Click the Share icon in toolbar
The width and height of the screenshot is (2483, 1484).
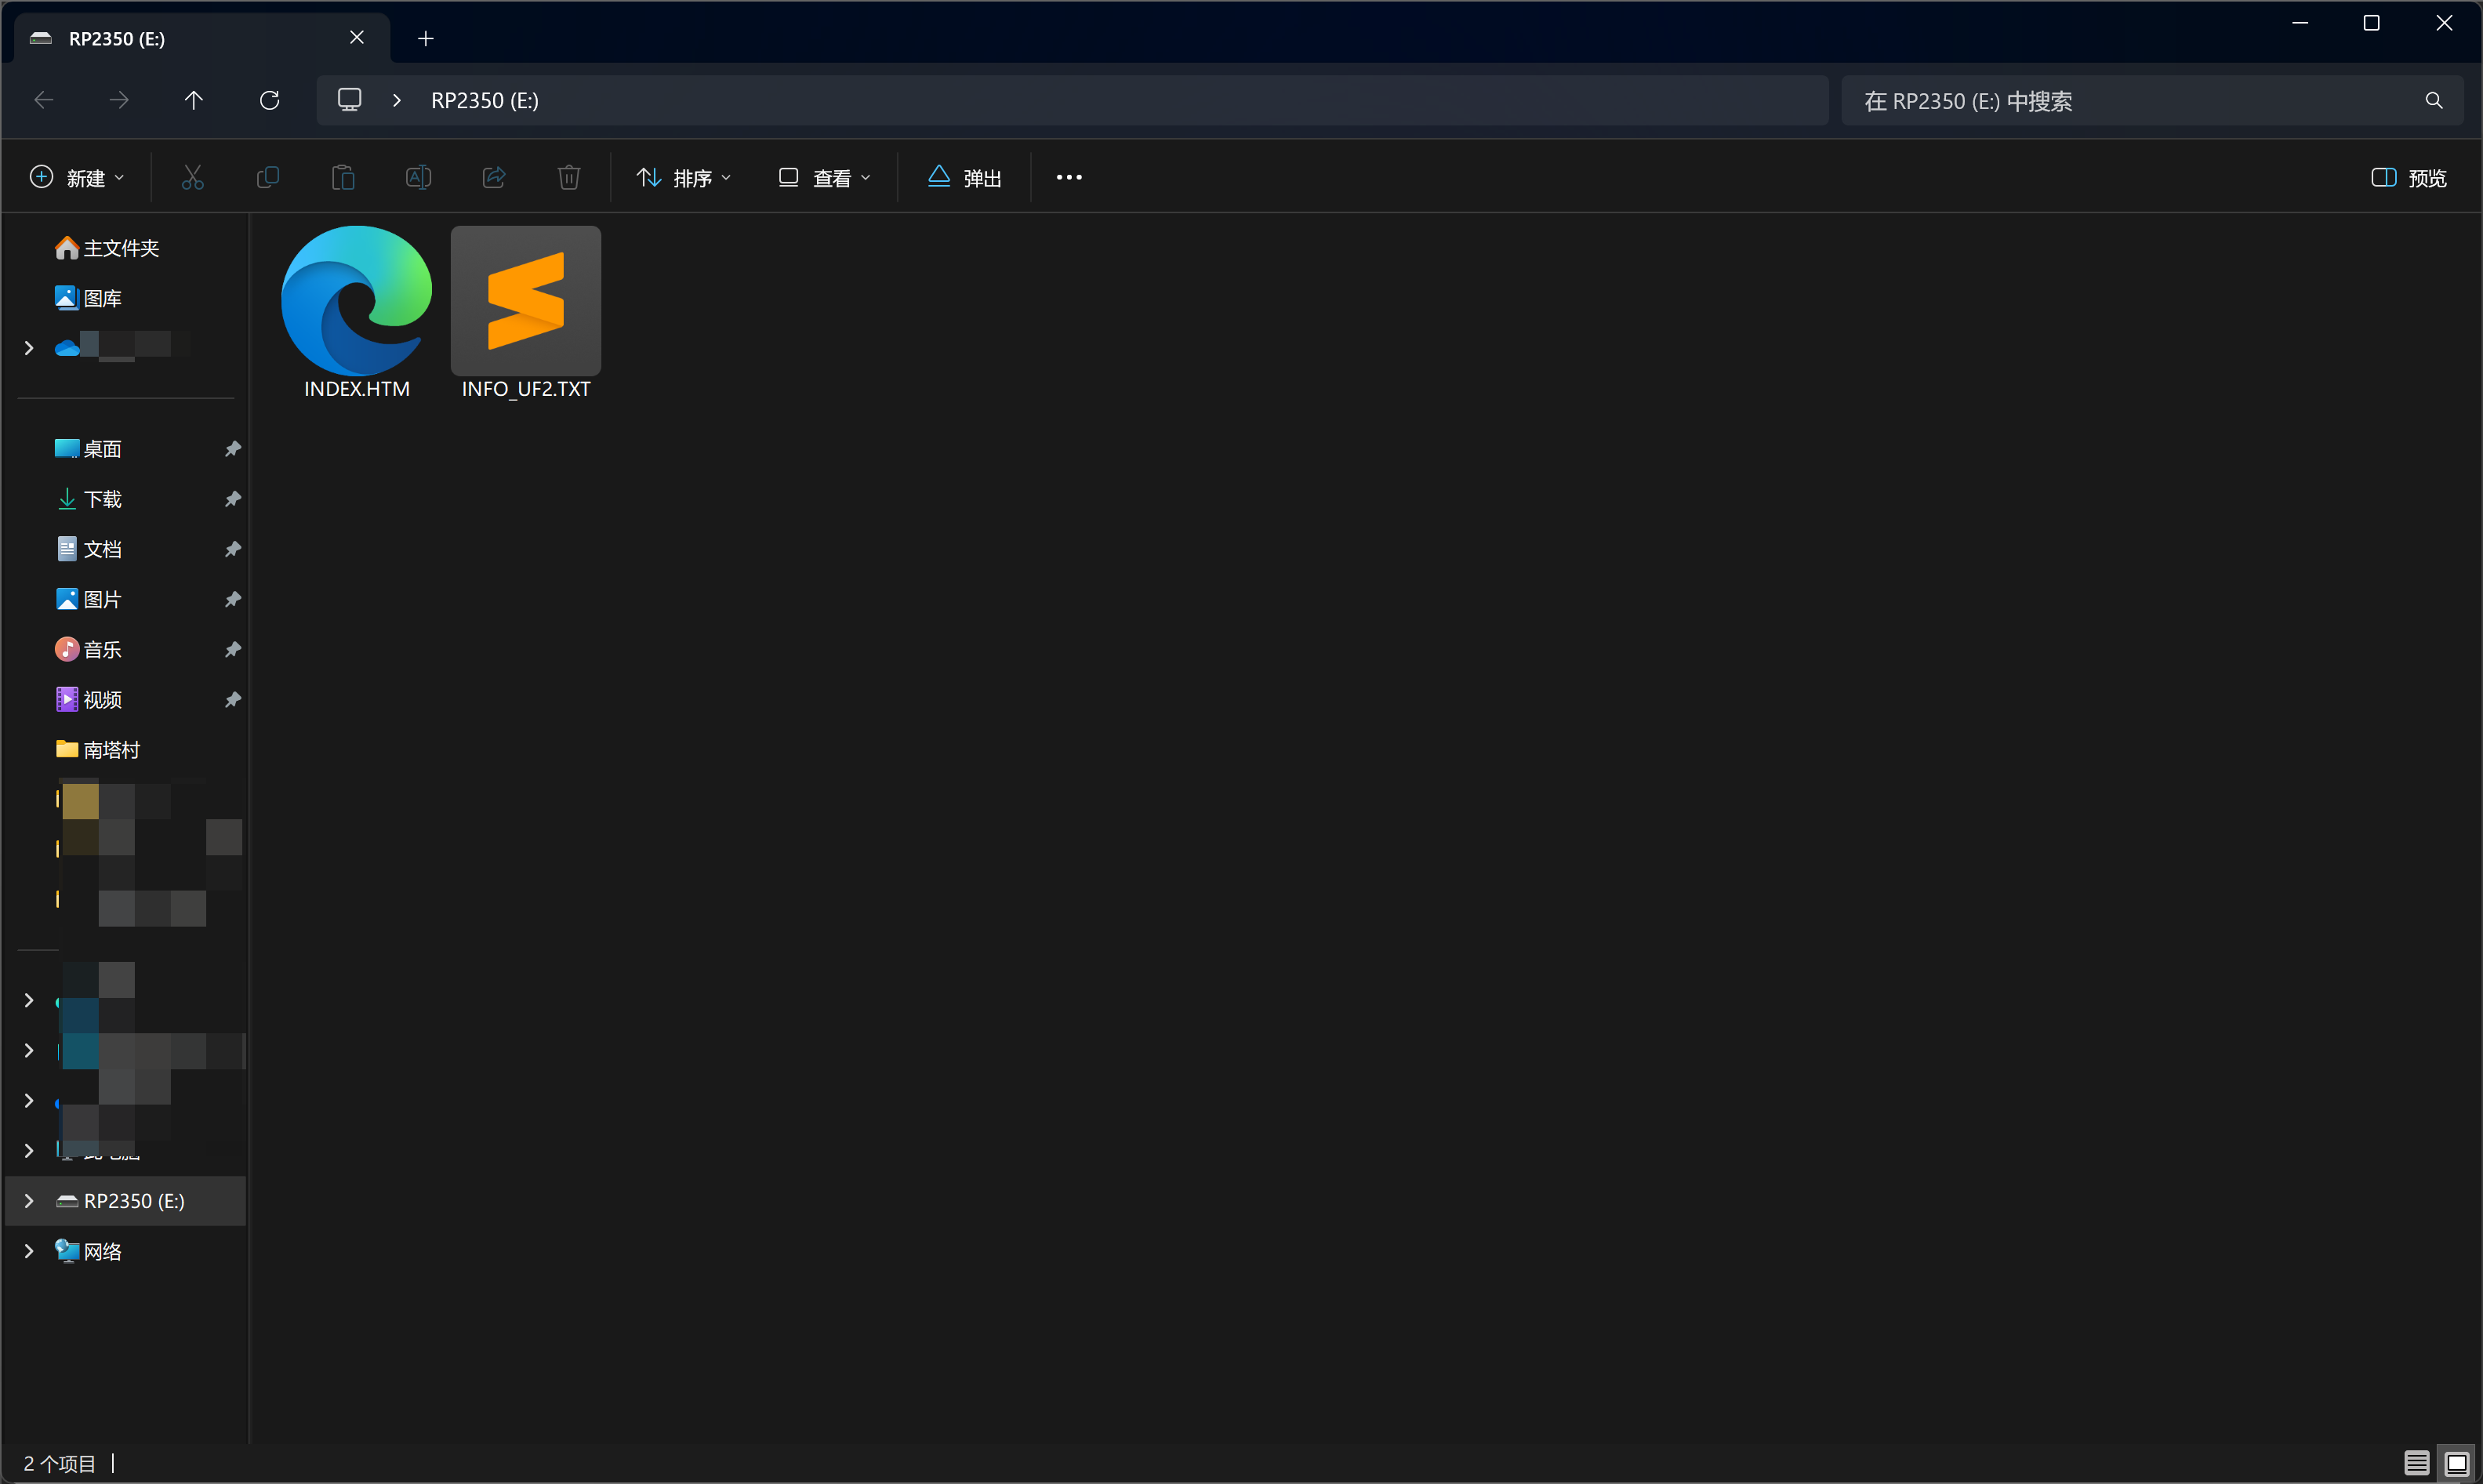click(x=494, y=178)
